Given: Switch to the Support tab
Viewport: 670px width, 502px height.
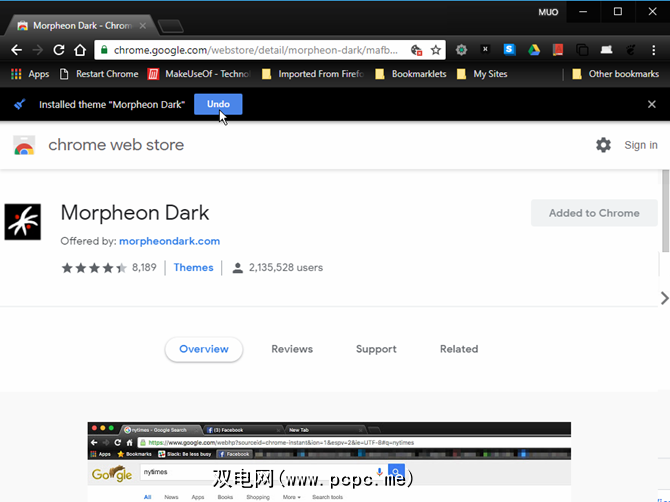Looking at the screenshot, I should click(376, 349).
